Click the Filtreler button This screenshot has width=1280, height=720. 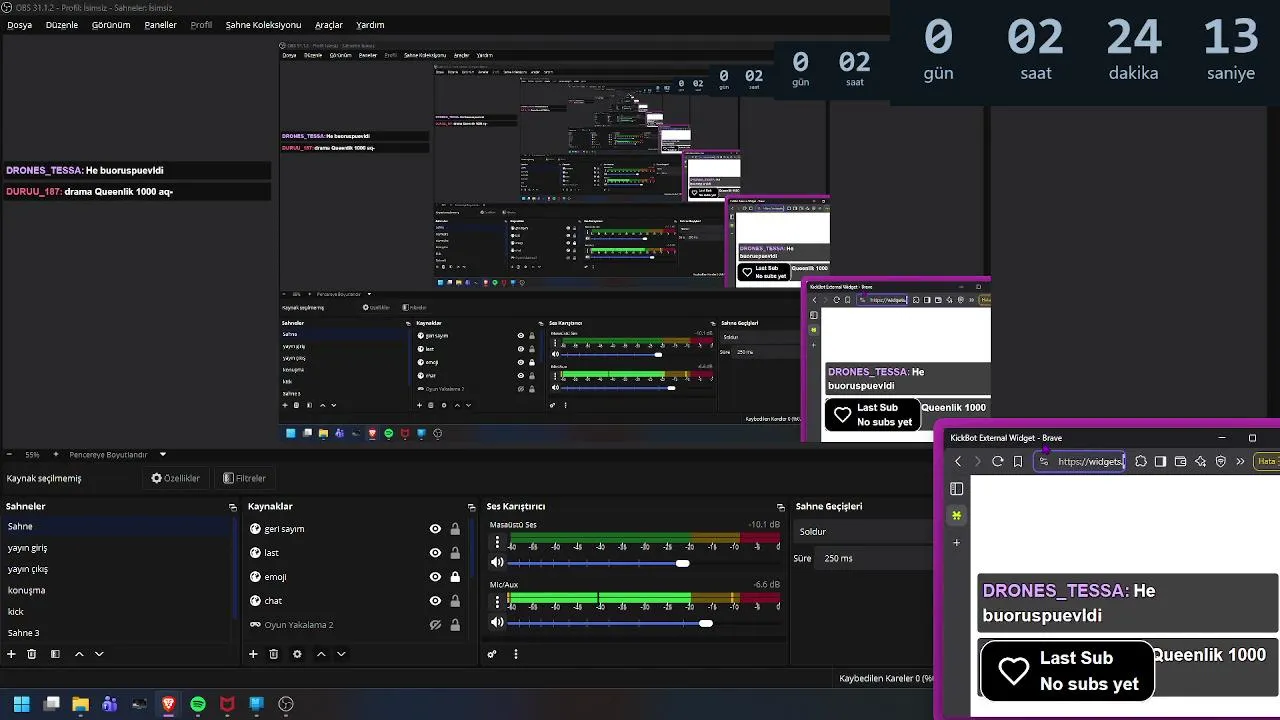pos(244,478)
